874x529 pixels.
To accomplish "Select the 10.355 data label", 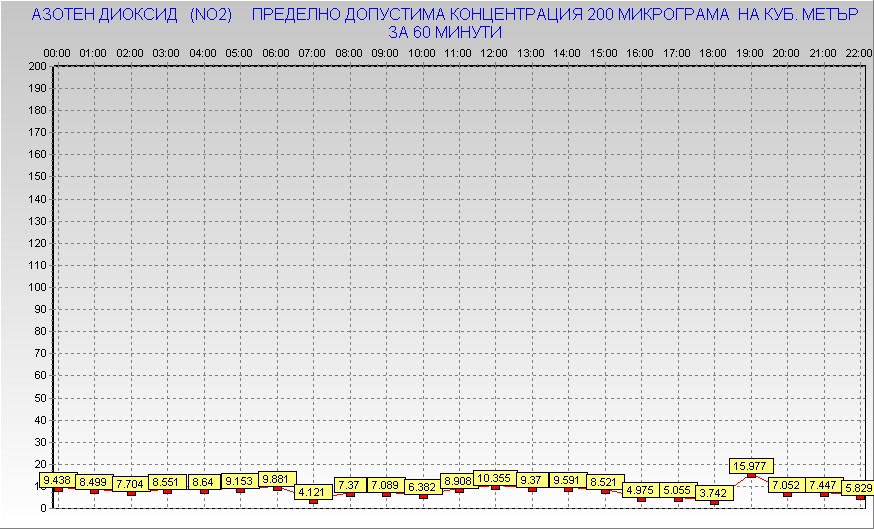I will pos(495,479).
